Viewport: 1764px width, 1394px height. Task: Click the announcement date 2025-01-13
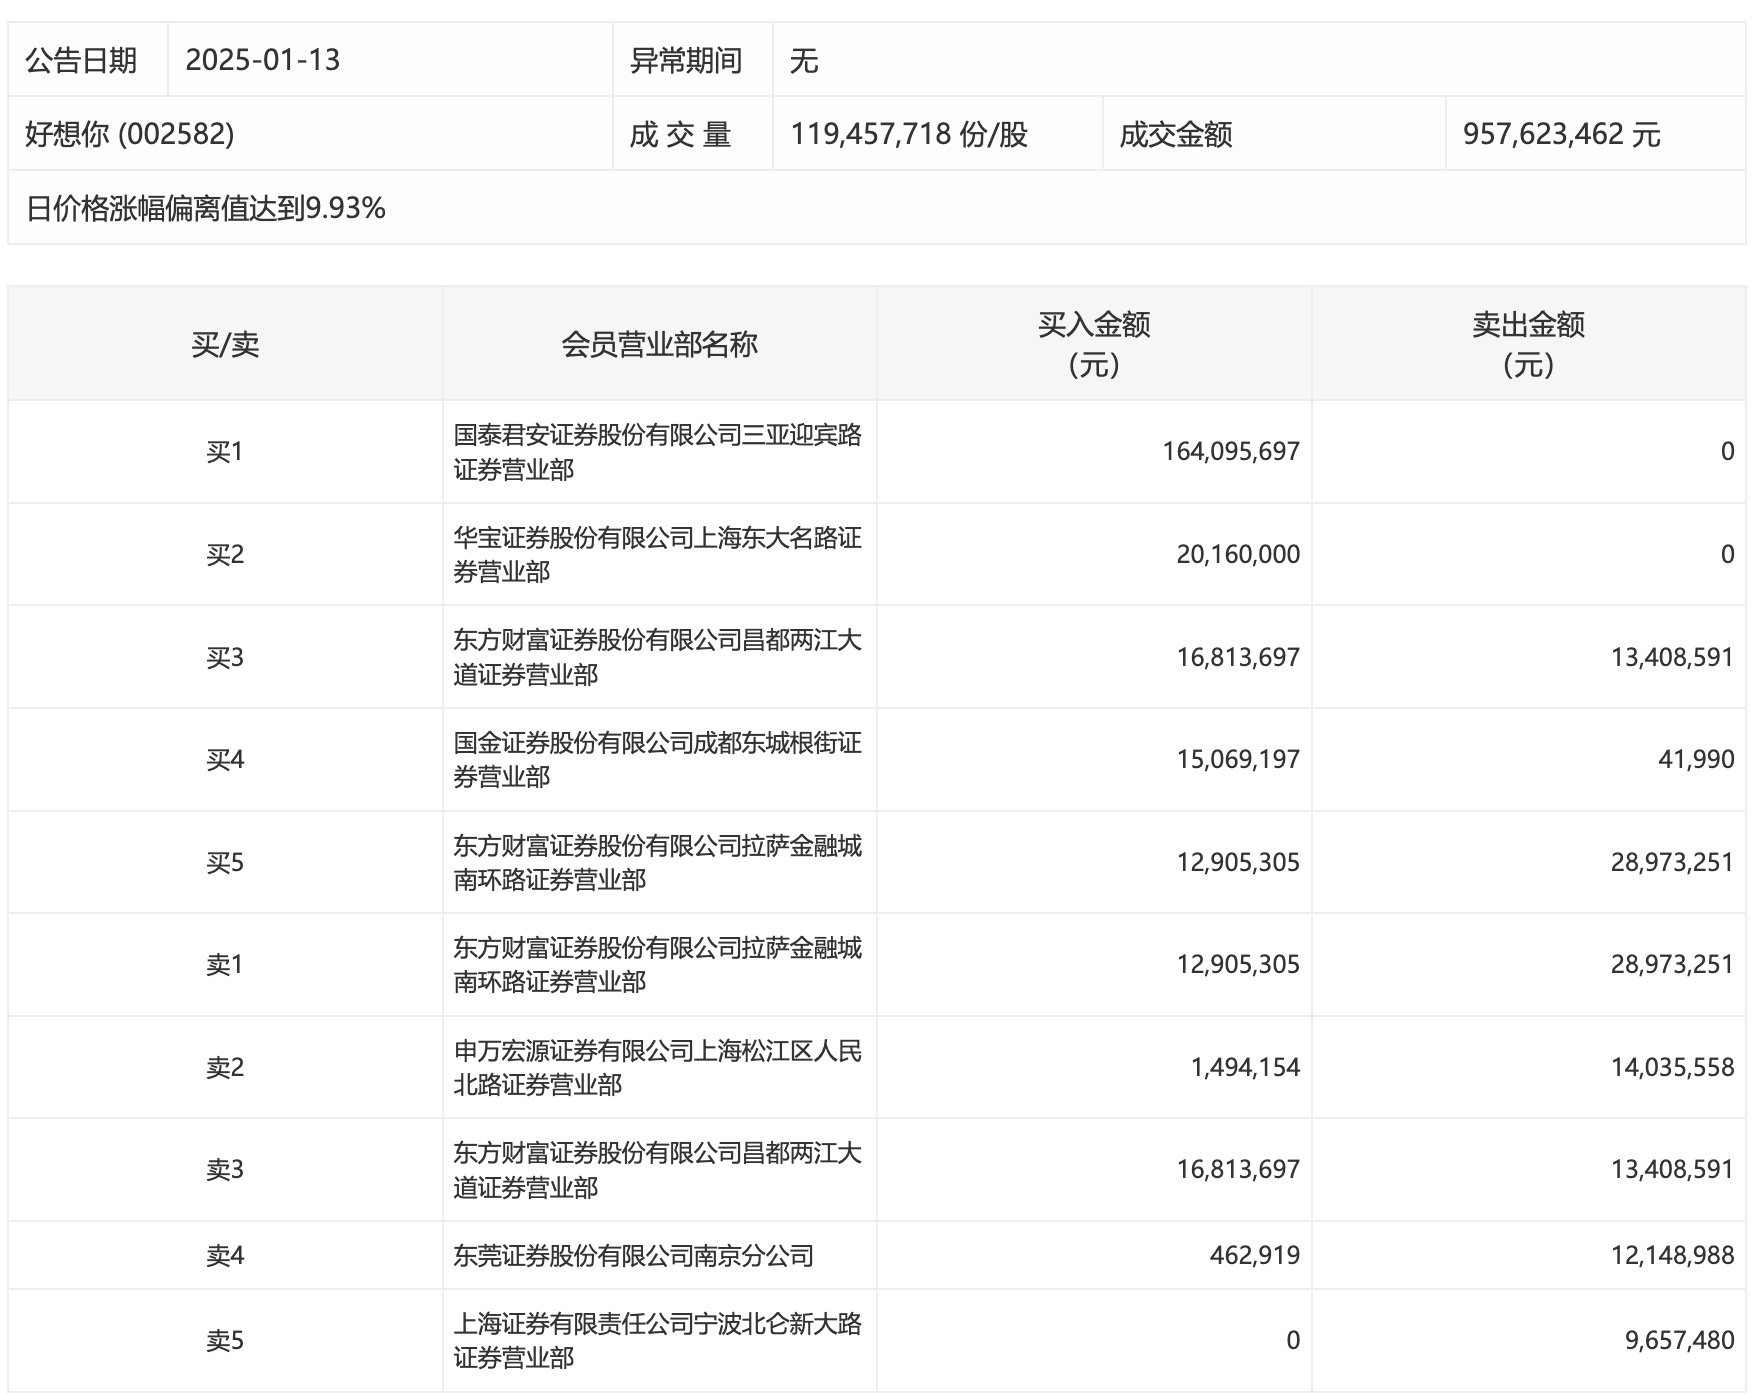[x=263, y=60]
